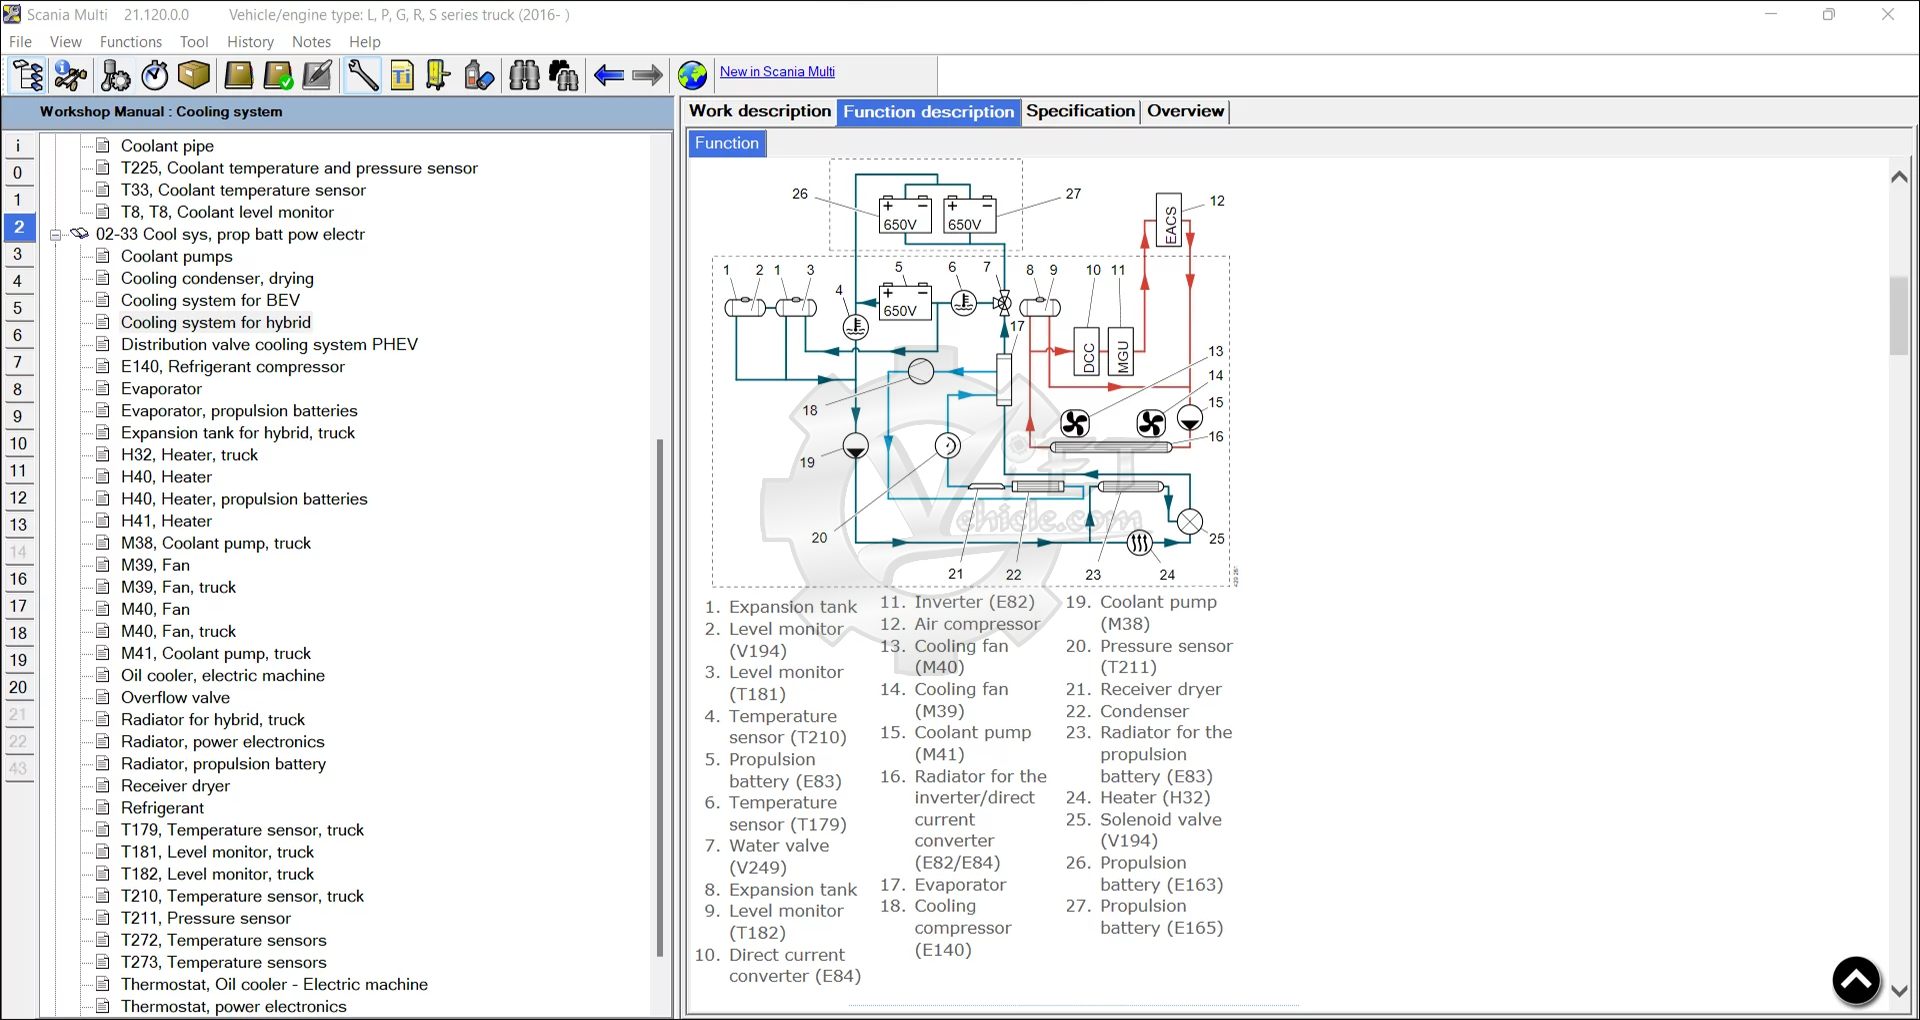Collapse the 02-33 Cool sys tree node
The image size is (1920, 1020).
point(55,235)
